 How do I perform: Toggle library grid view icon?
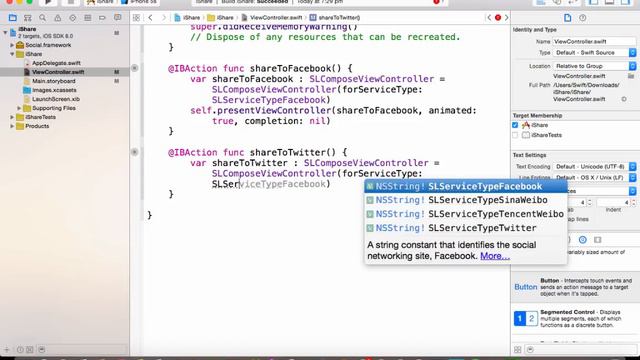click(518, 350)
